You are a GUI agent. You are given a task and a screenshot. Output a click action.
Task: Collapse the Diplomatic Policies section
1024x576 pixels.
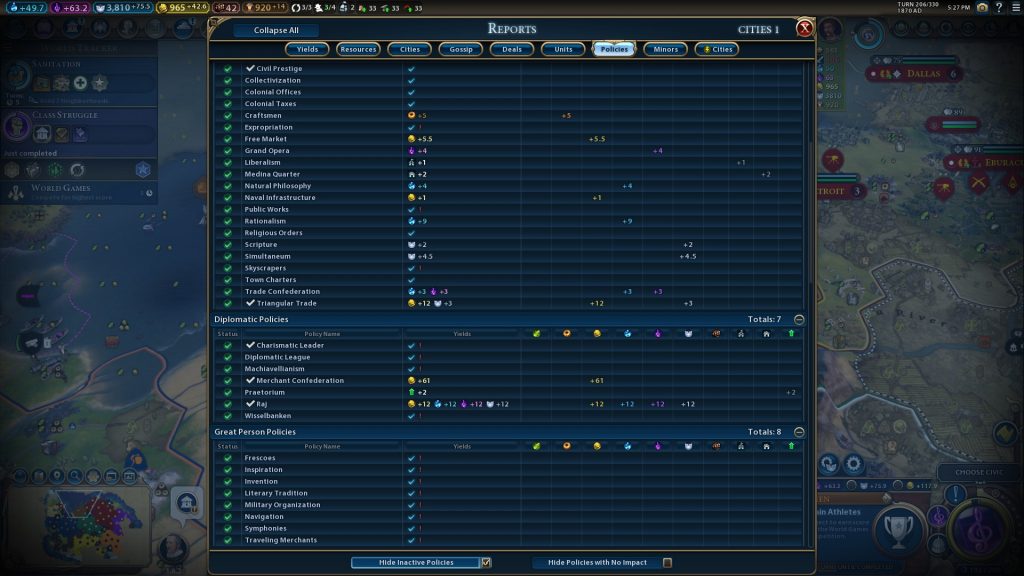tap(798, 320)
